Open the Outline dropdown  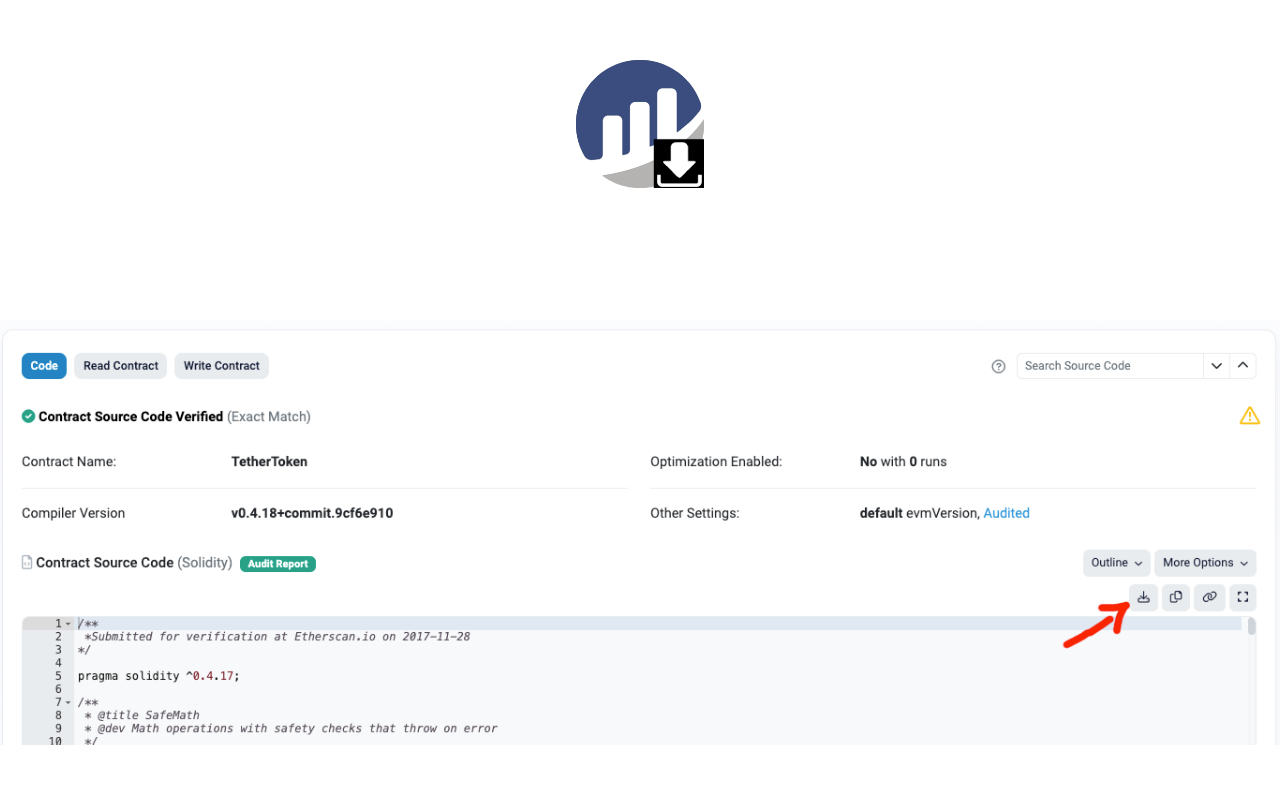click(1115, 562)
